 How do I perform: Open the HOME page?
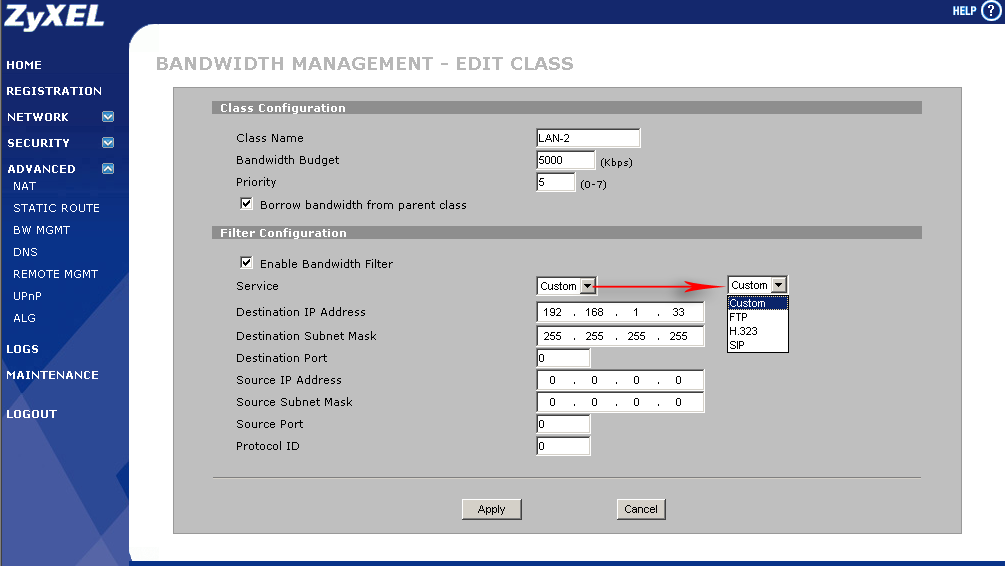[x=24, y=65]
